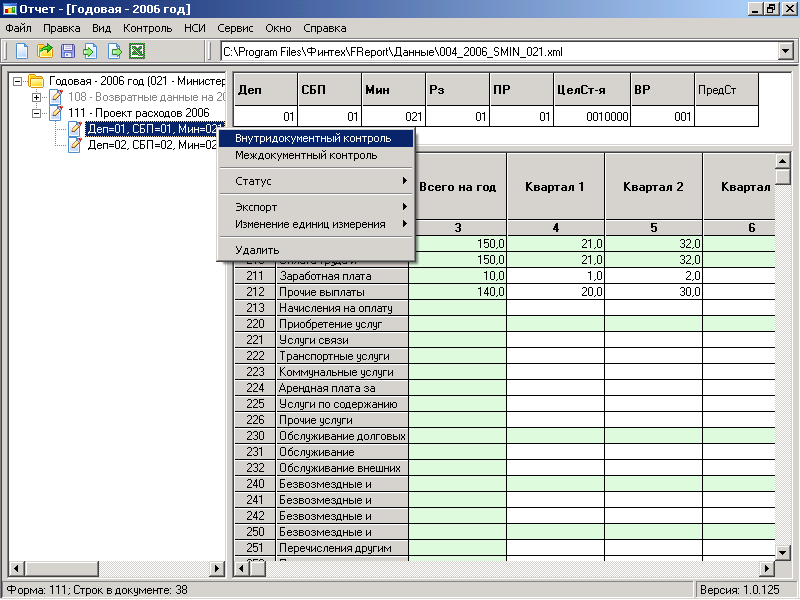The image size is (800, 600).
Task: Select the Деп=02, СБП=02 tree item
Action: [153, 145]
